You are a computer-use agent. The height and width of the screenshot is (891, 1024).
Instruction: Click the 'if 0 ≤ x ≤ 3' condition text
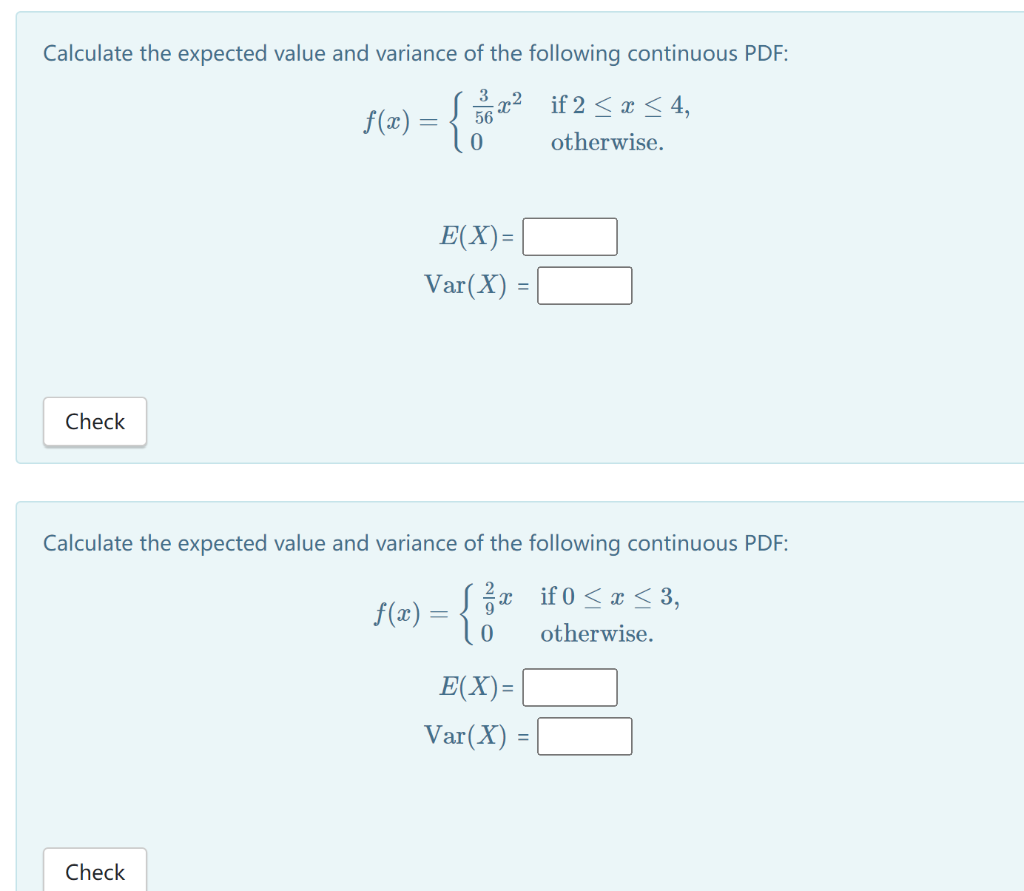coord(611,597)
